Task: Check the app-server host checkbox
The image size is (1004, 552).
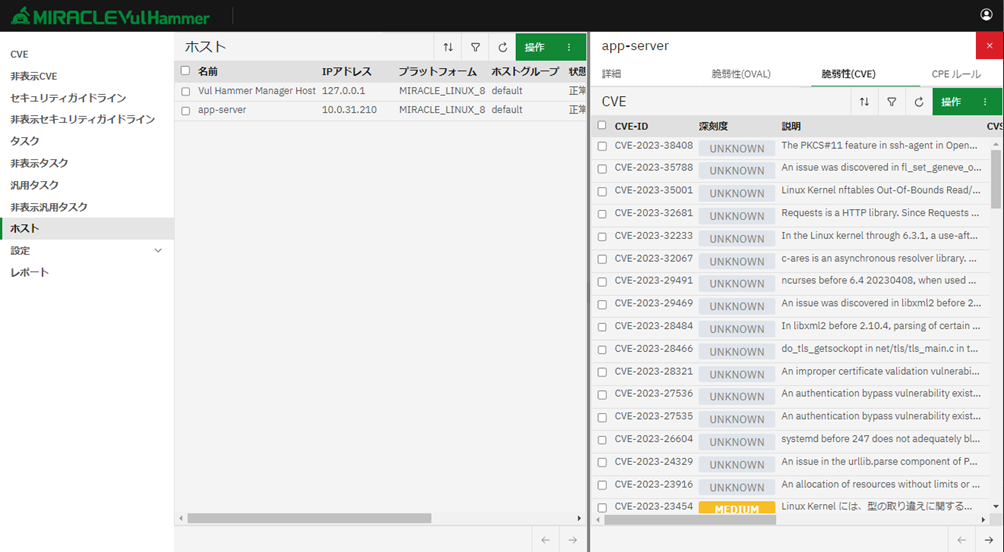Action: (186, 110)
